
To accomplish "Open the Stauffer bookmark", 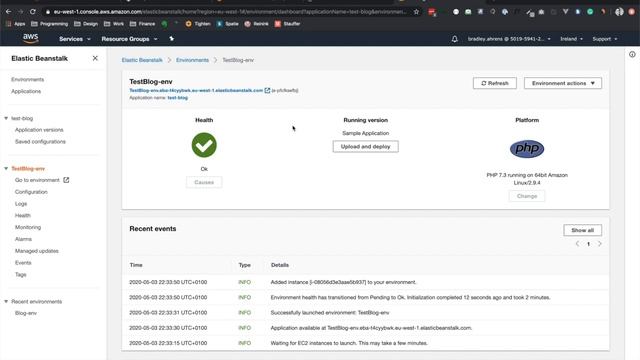I will pos(287,24).
